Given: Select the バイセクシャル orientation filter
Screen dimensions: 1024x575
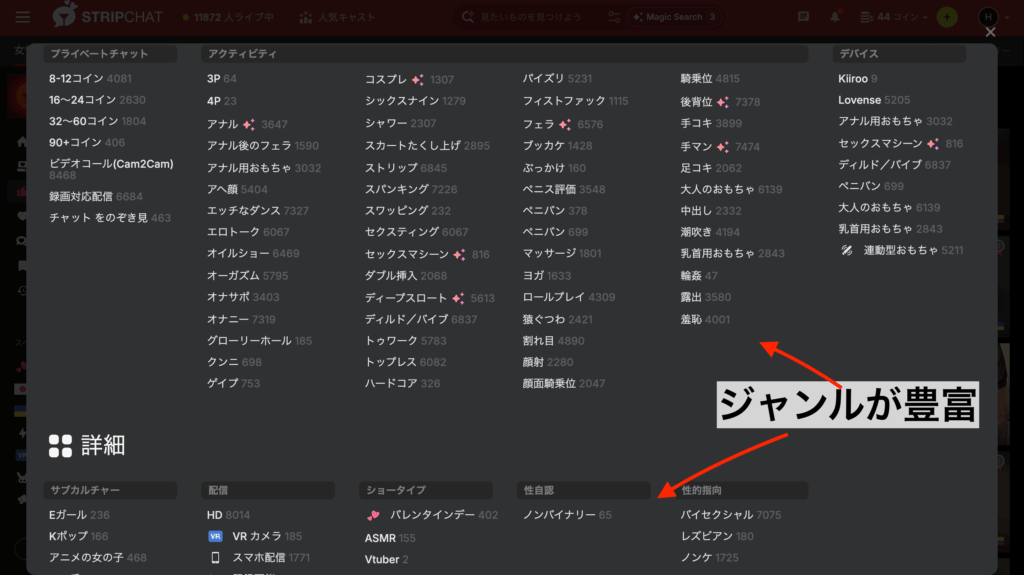Looking at the screenshot, I should [x=731, y=516].
